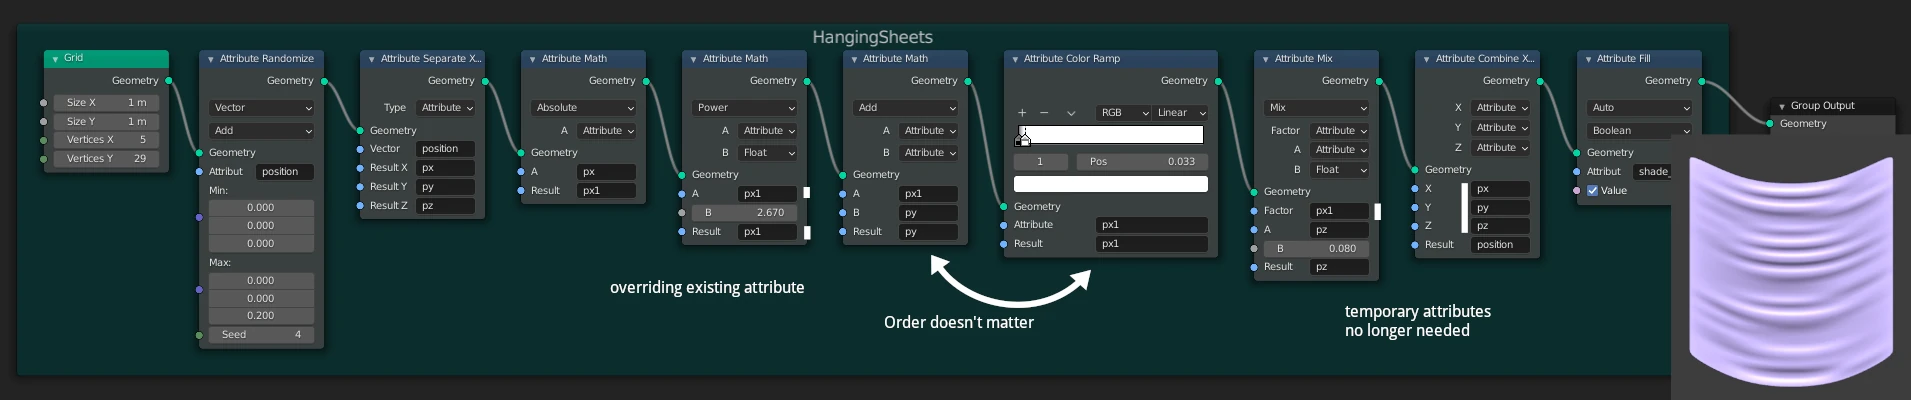Click the Pos 0.033 value field

(1142, 161)
